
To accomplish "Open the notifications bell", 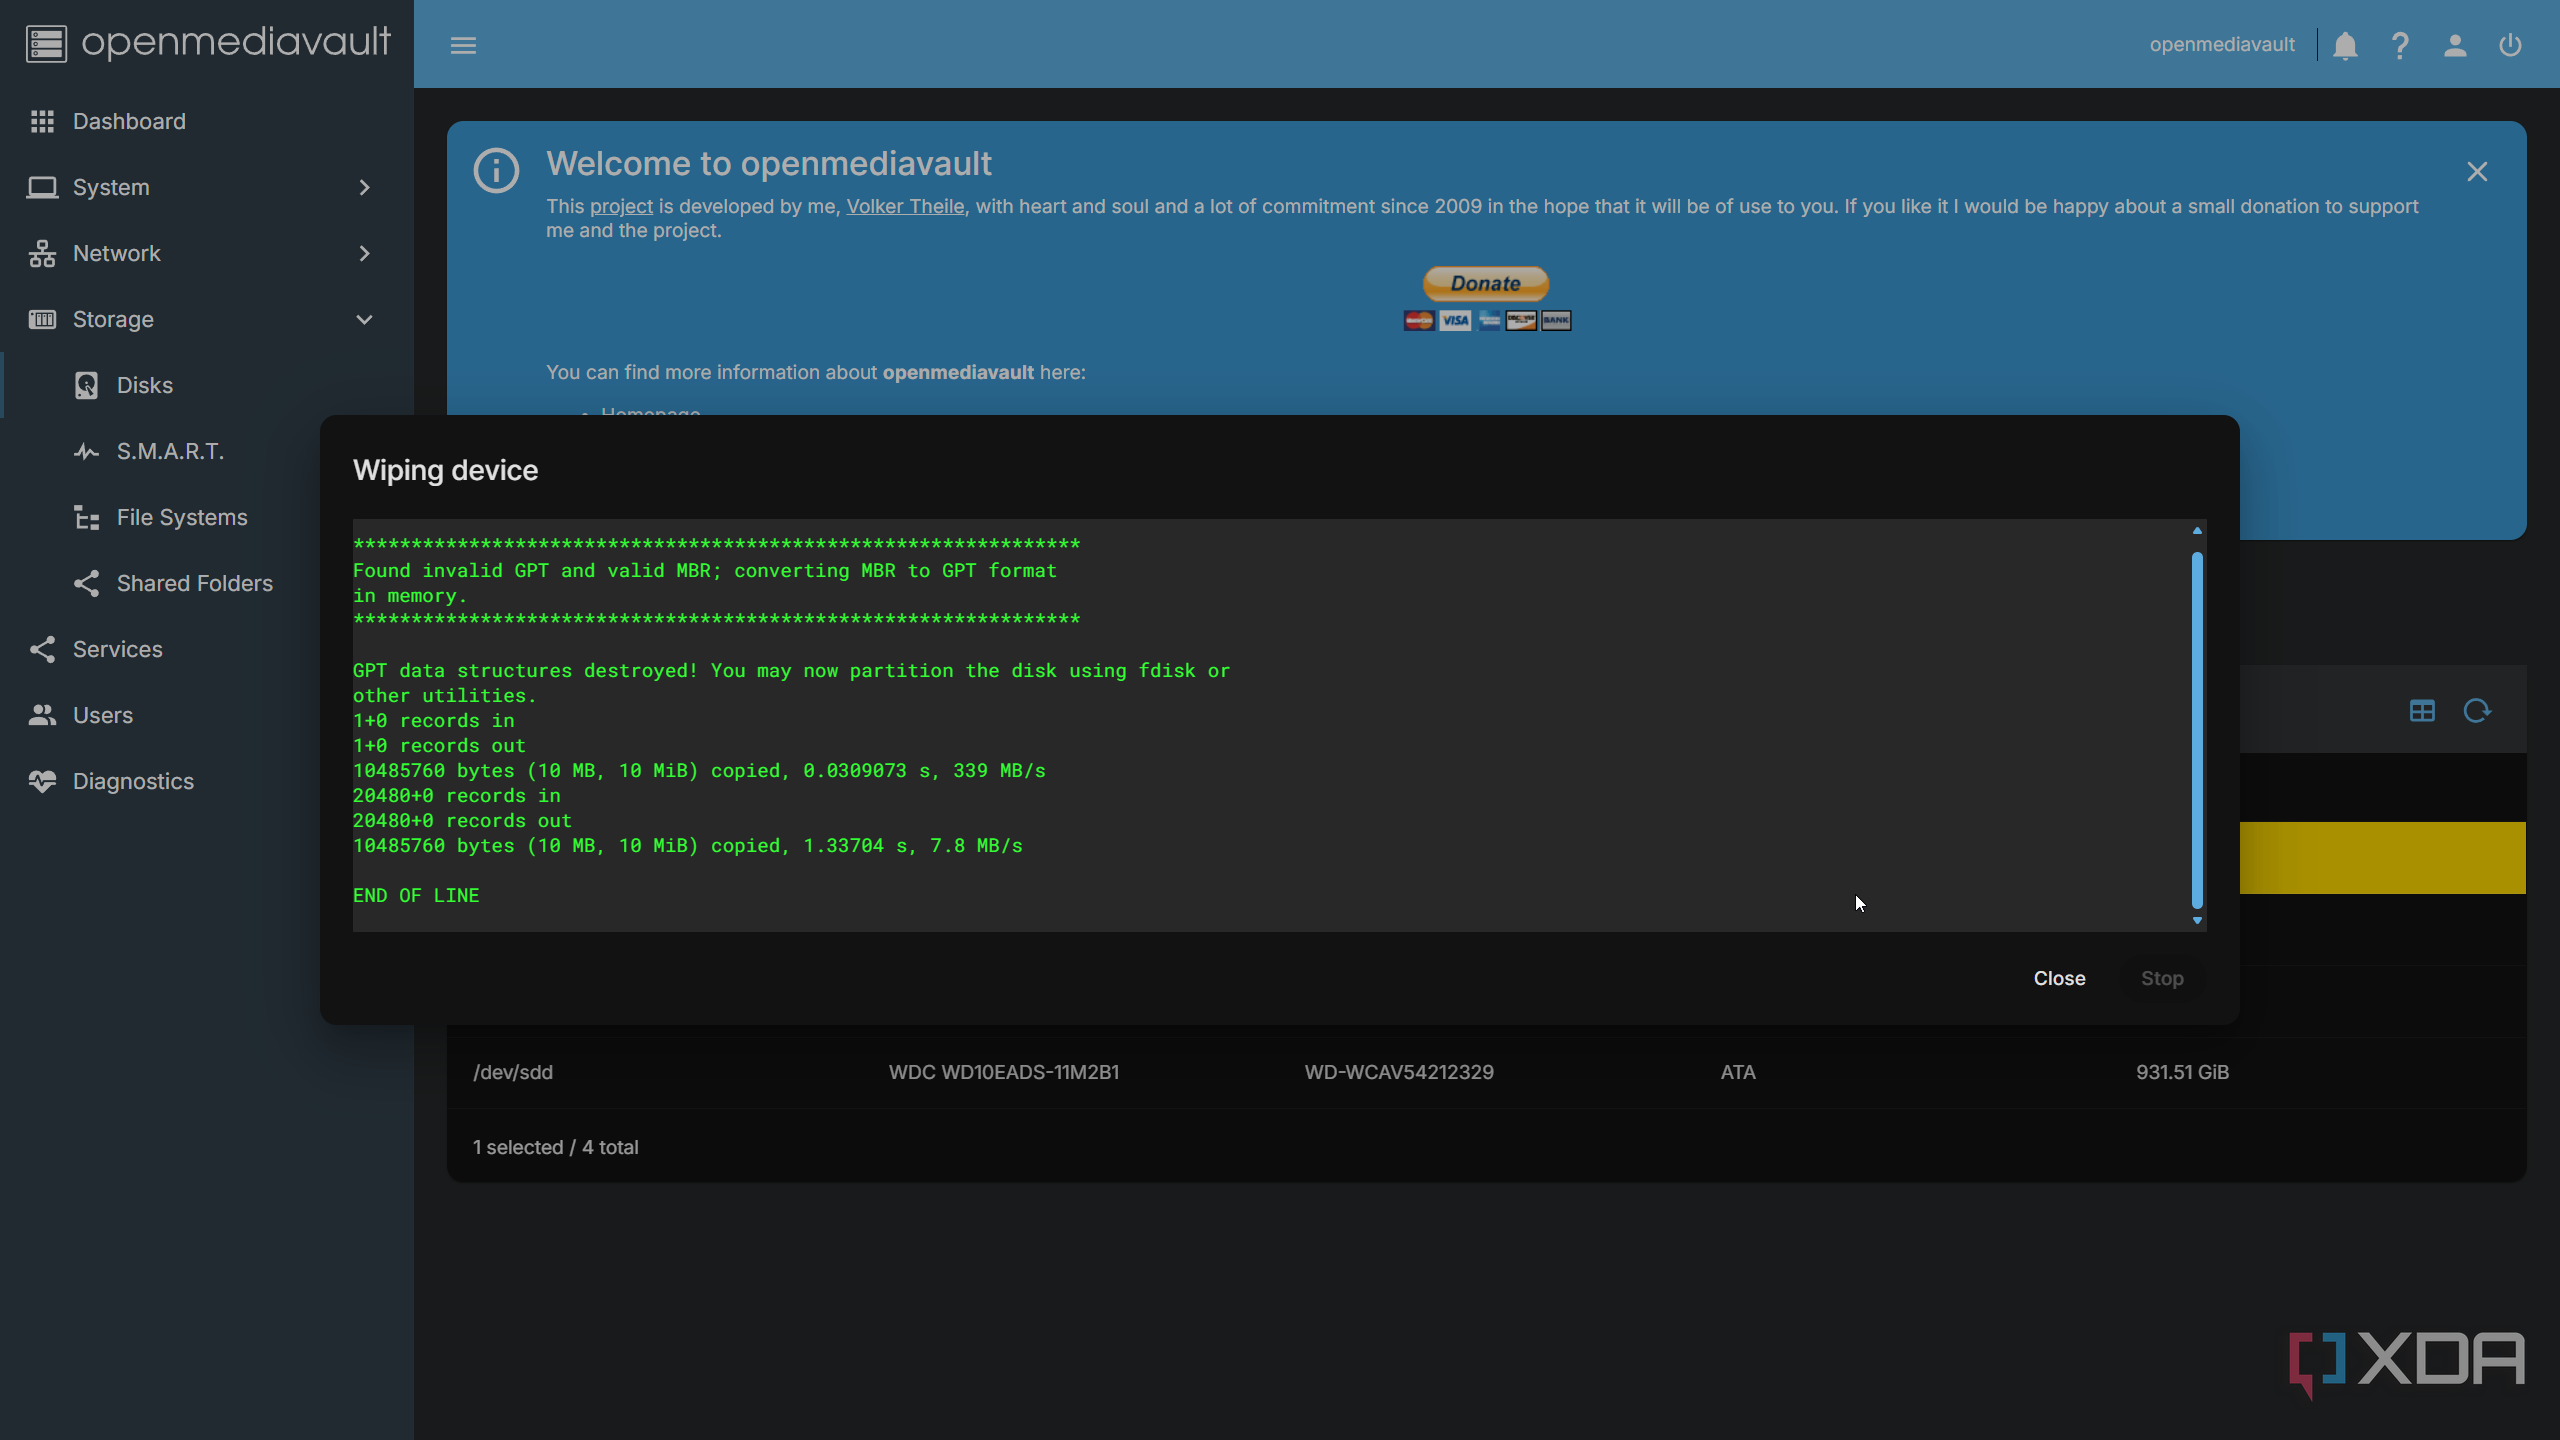I will coord(2345,45).
